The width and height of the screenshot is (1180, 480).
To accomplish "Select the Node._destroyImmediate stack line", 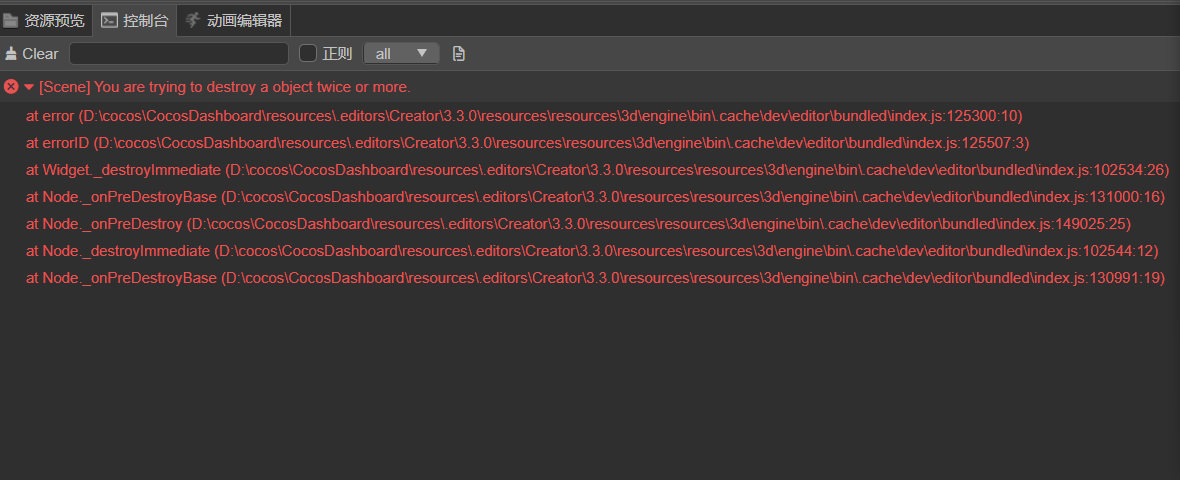I will click(591, 251).
